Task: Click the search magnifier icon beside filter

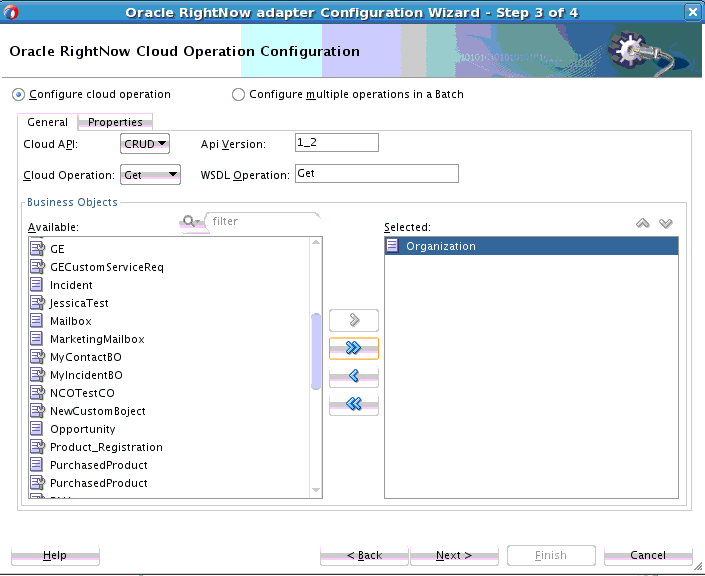Action: (x=189, y=222)
